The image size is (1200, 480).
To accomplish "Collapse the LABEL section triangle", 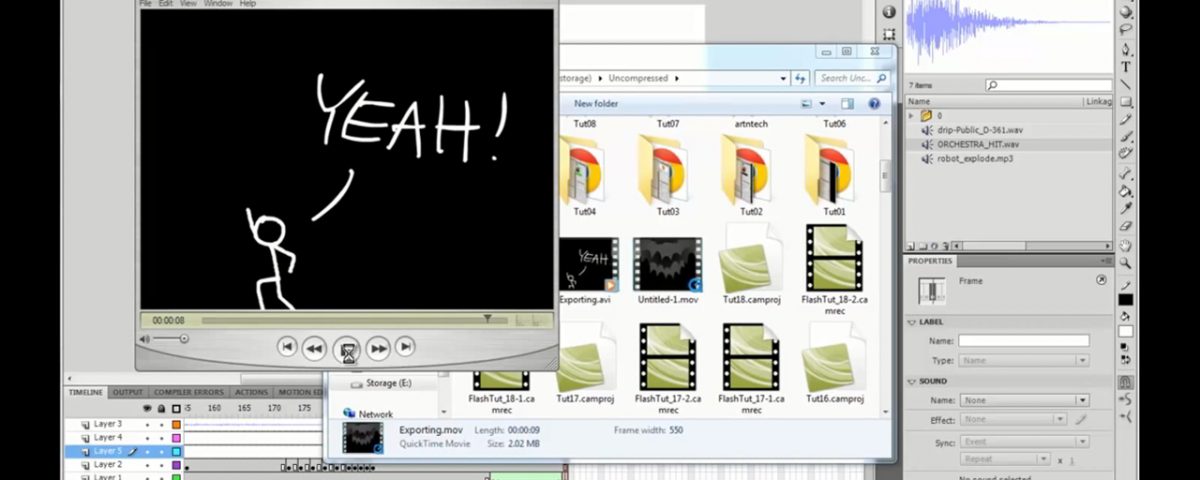I will coord(912,322).
